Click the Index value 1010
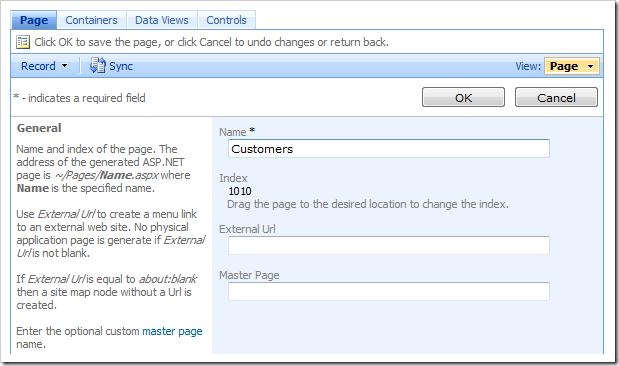 pos(240,191)
